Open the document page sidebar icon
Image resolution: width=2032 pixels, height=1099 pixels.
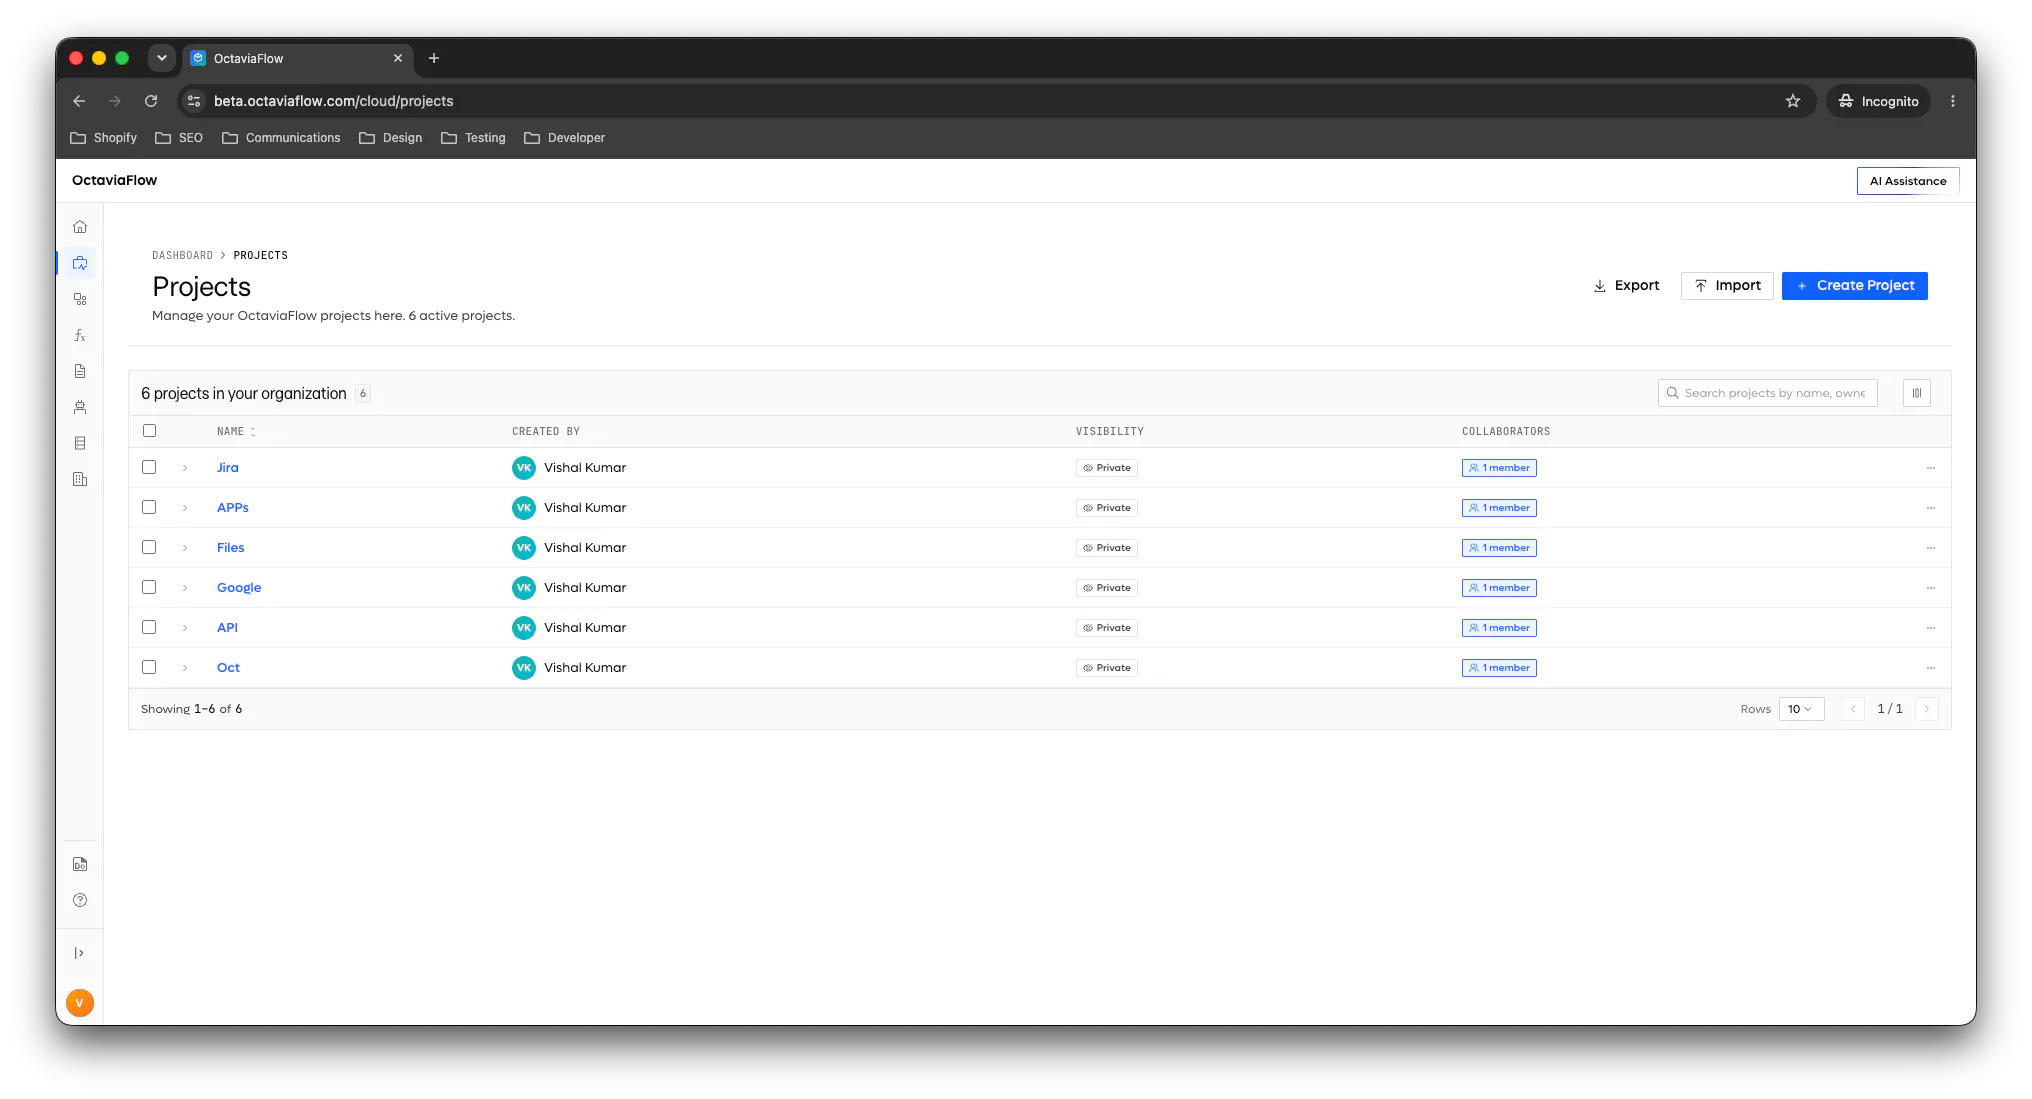click(x=80, y=371)
